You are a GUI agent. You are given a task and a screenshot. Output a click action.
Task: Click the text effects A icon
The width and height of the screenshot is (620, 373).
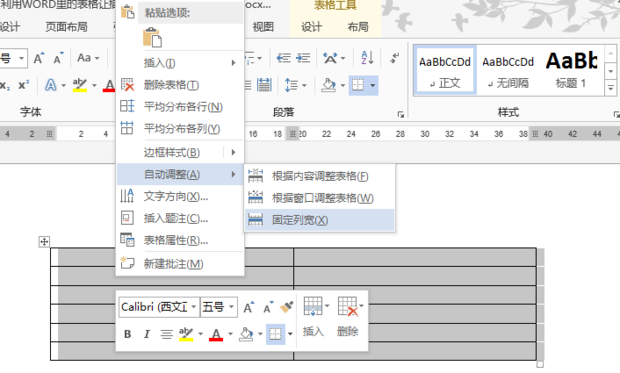coord(51,85)
